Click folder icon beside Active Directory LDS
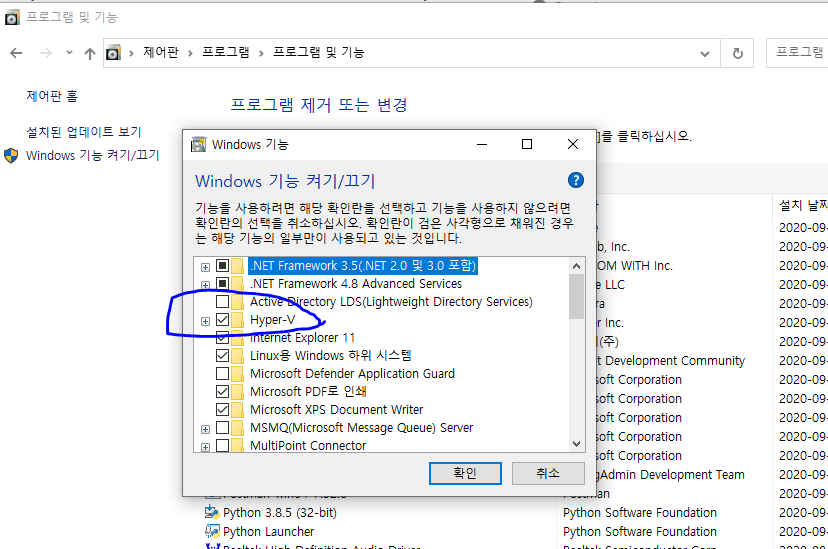The image size is (828, 549). (x=238, y=301)
